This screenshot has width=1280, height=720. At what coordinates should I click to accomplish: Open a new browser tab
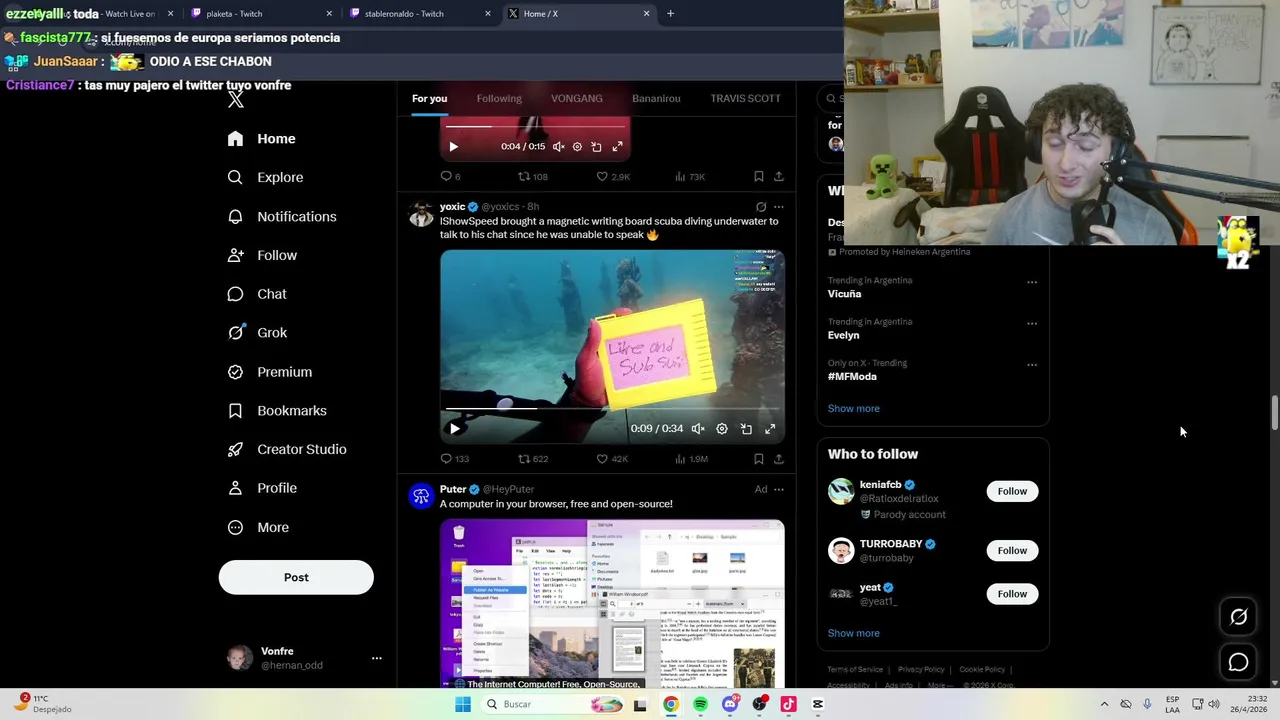point(670,14)
